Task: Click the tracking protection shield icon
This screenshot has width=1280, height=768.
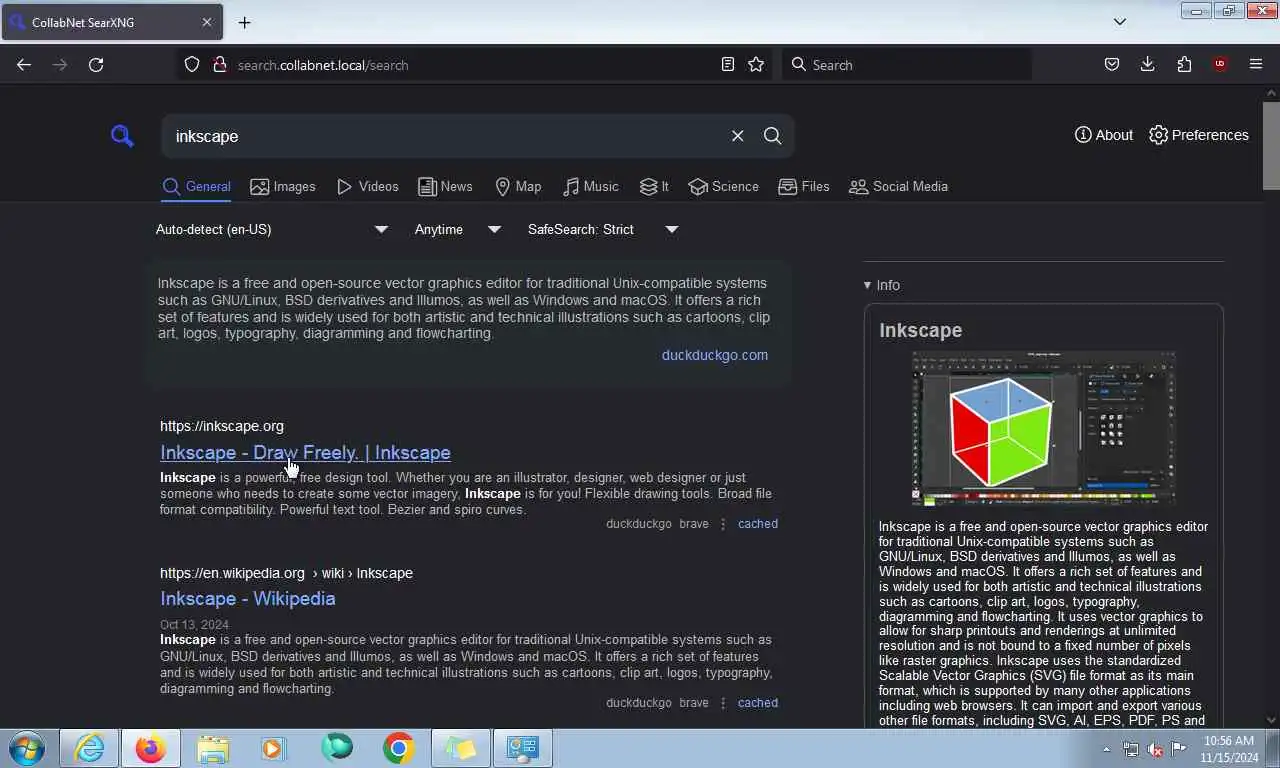Action: (192, 64)
